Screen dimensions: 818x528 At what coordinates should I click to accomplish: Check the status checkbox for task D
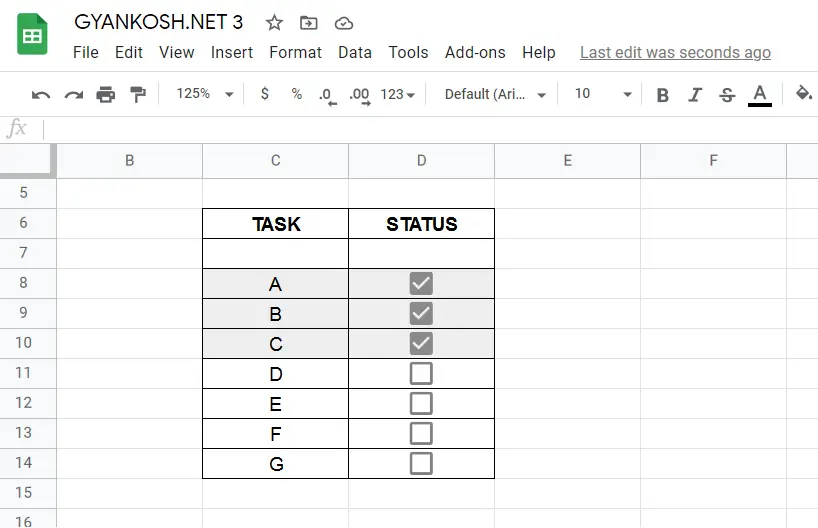pos(421,374)
